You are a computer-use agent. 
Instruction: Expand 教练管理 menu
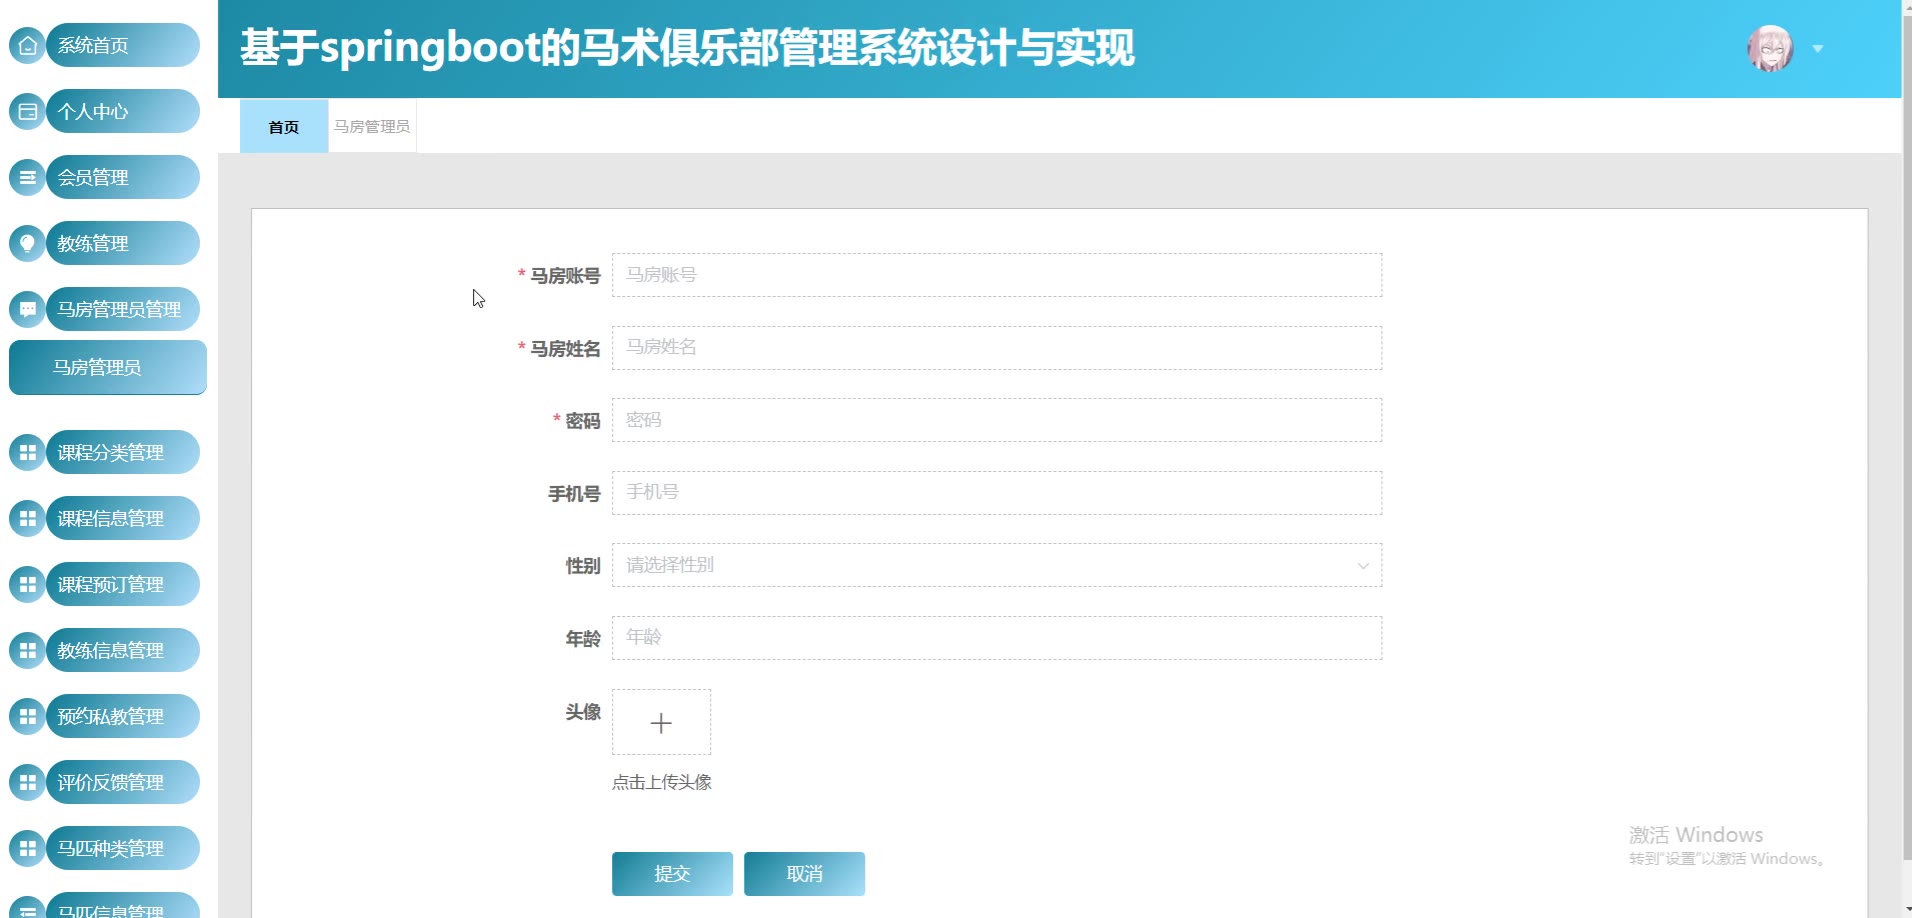click(x=123, y=243)
